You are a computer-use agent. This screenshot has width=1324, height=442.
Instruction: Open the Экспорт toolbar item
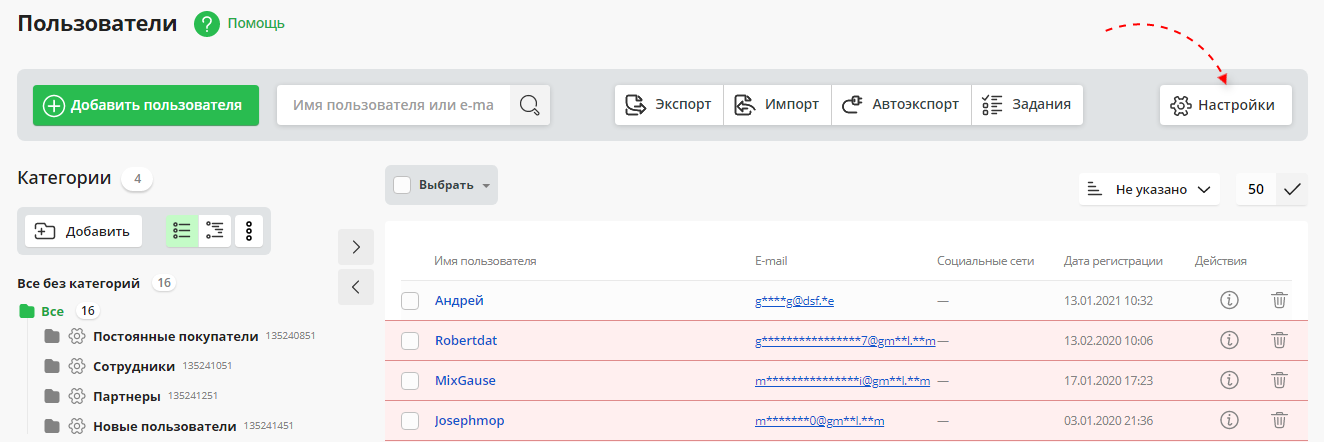pos(669,105)
